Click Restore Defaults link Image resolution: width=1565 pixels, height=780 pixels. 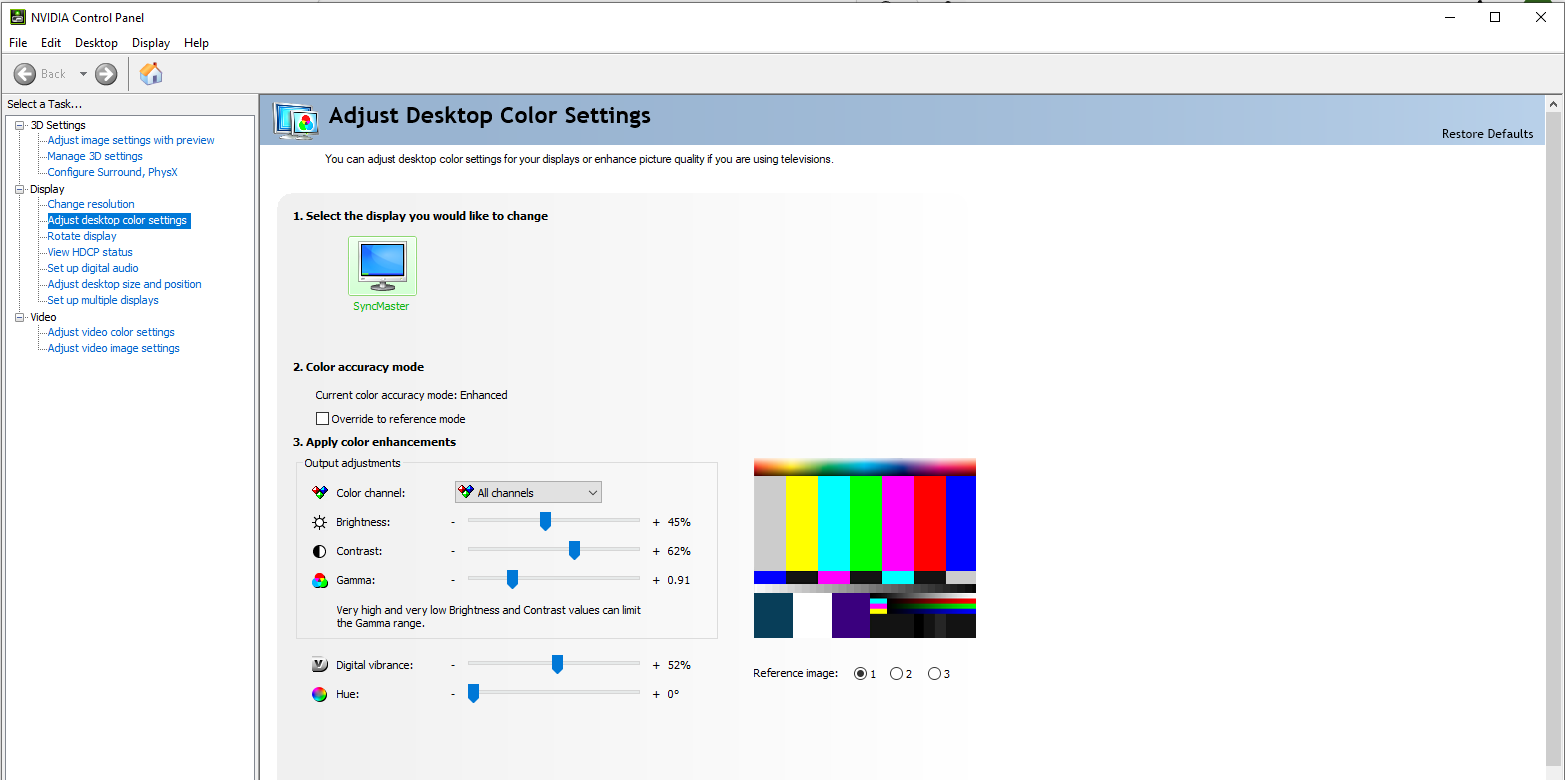(x=1486, y=134)
